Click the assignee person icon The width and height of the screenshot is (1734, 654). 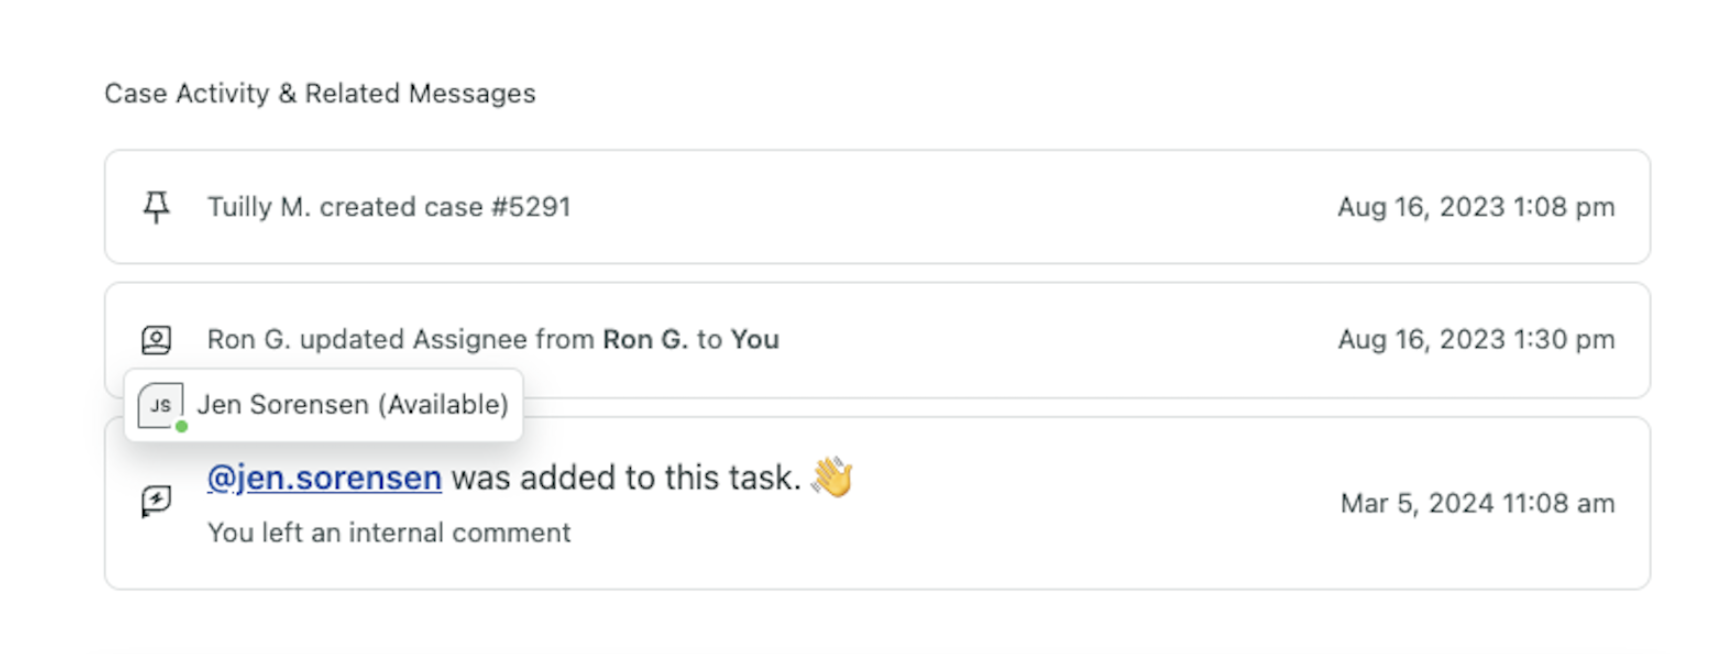tap(156, 340)
